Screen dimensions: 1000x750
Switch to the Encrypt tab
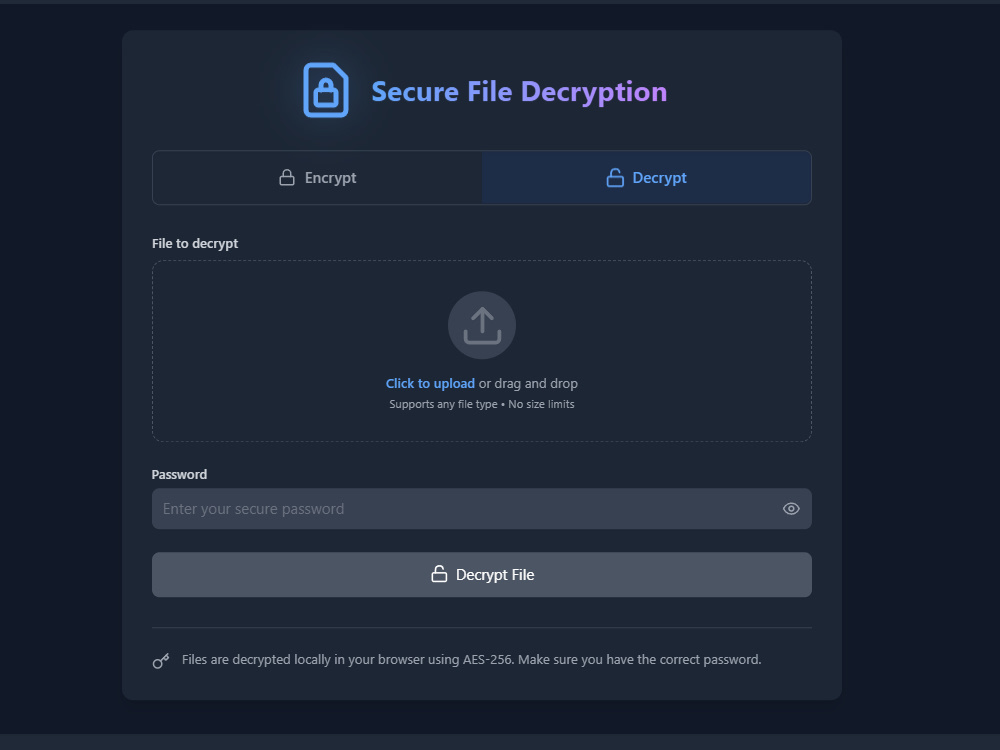tap(318, 177)
